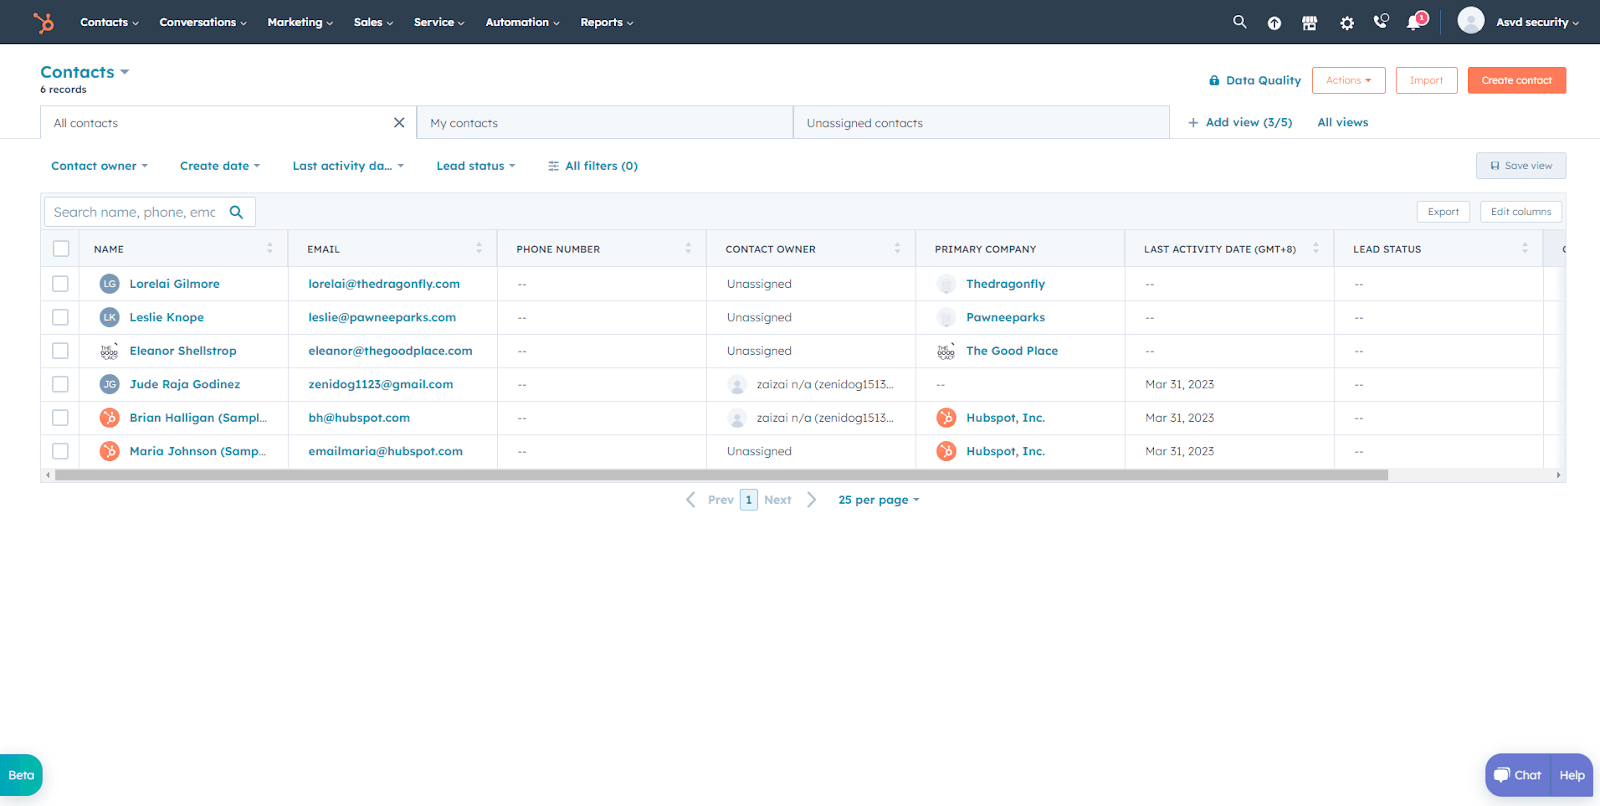
Task: Sort by Last Activity Date column arrows
Action: (1316, 248)
